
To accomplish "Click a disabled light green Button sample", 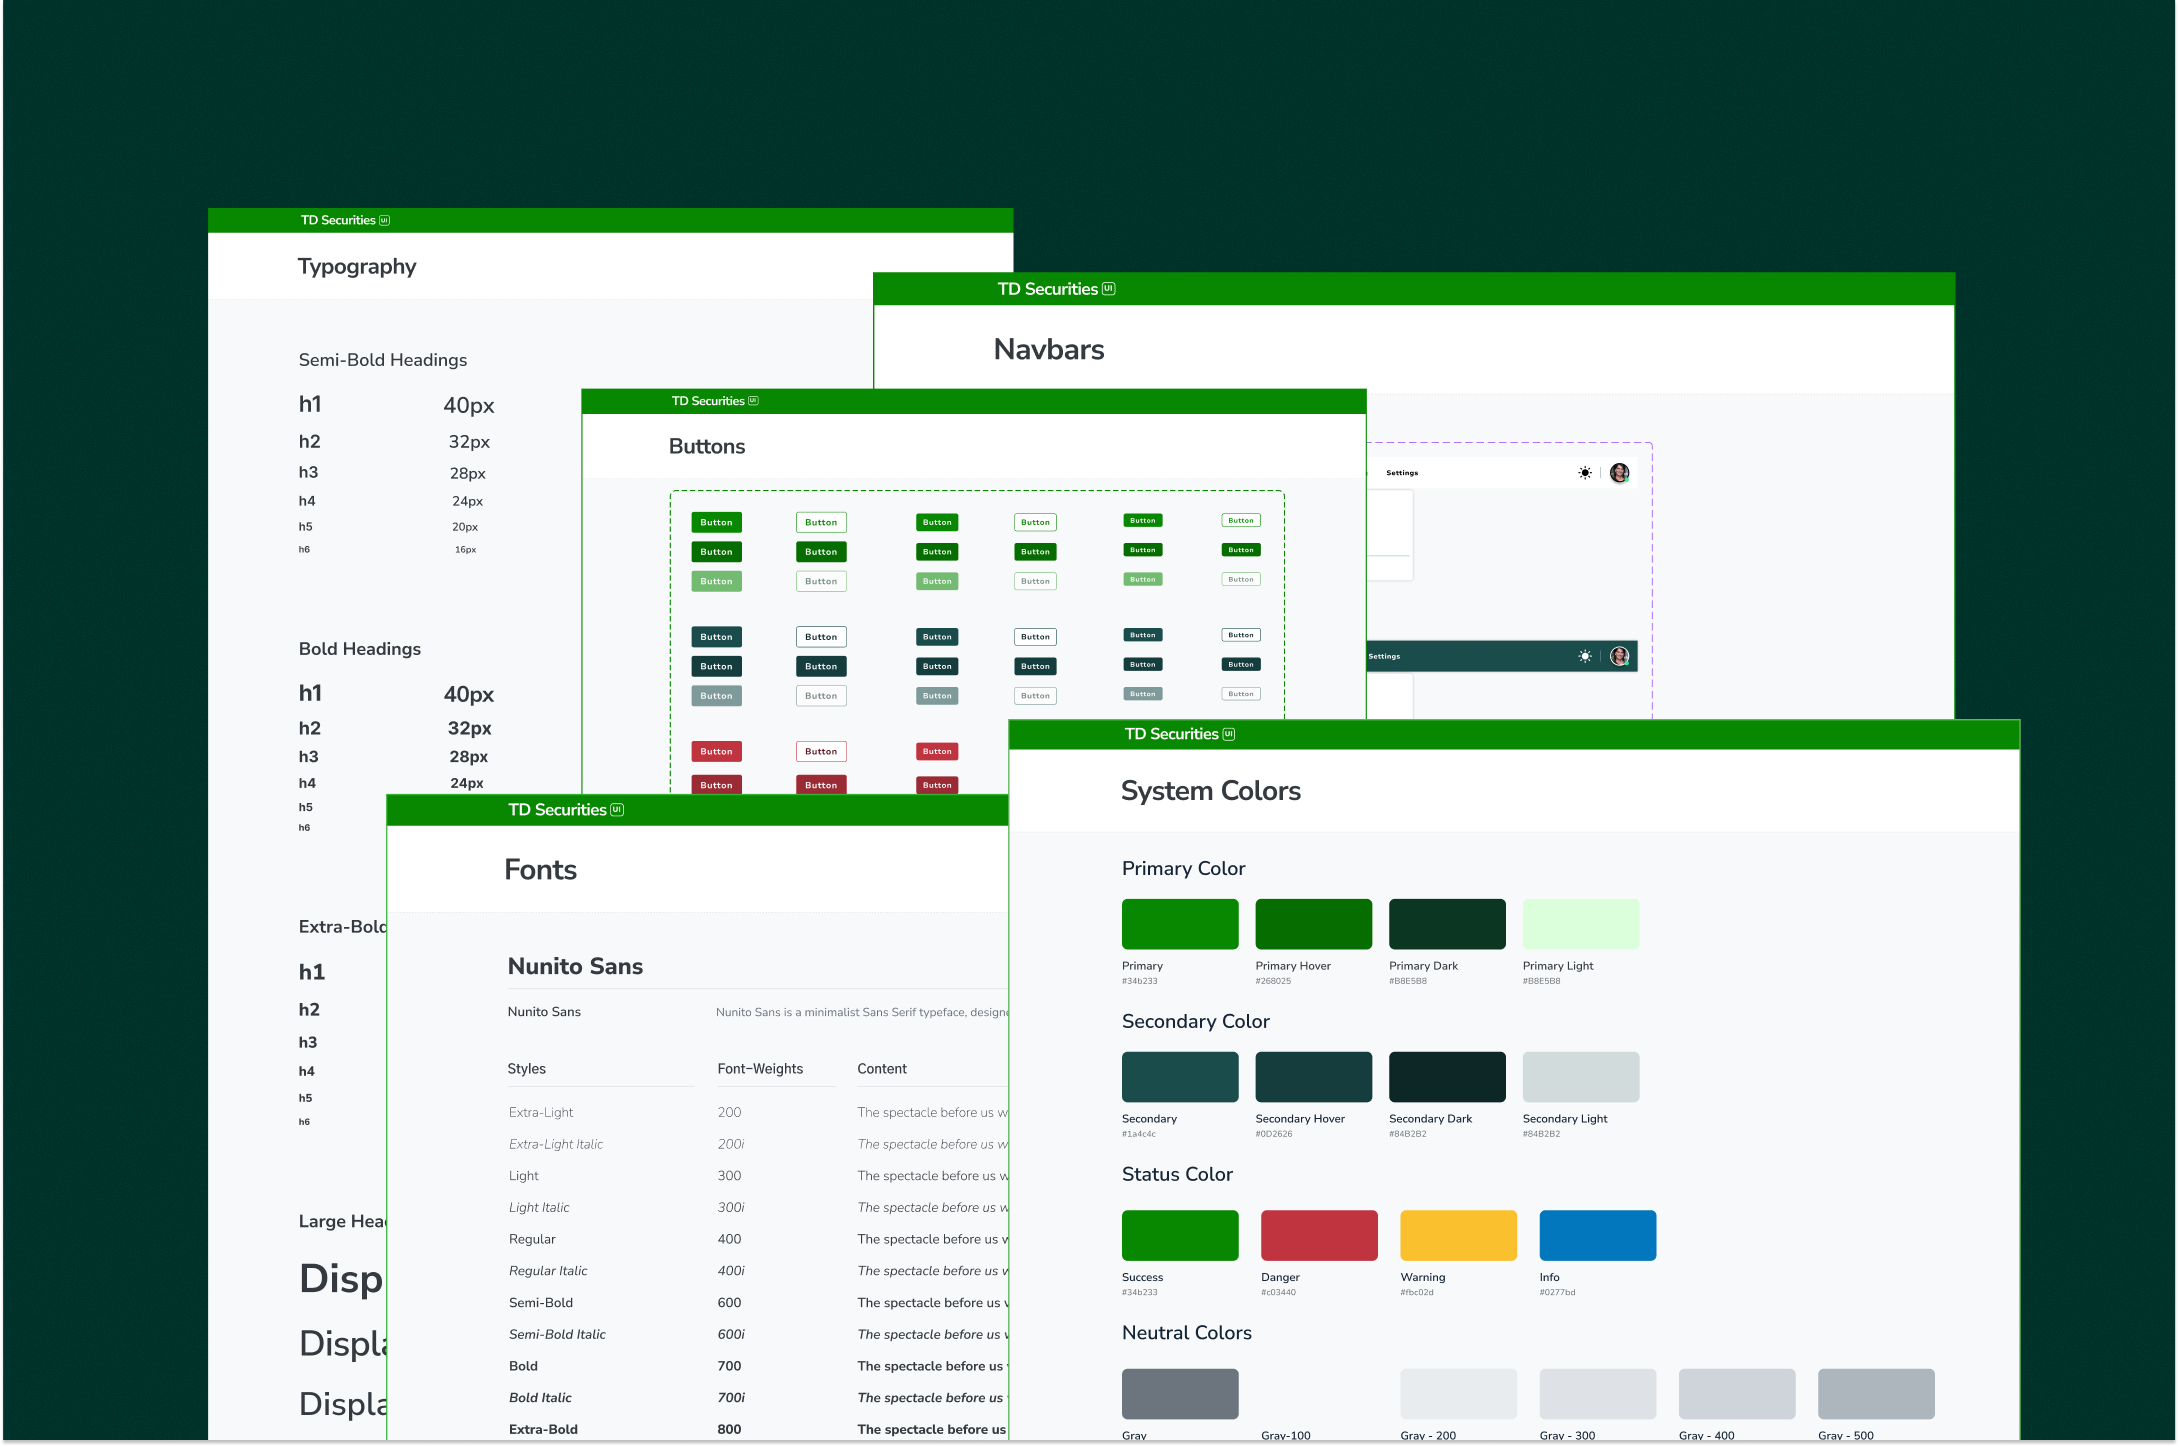I will (716, 581).
